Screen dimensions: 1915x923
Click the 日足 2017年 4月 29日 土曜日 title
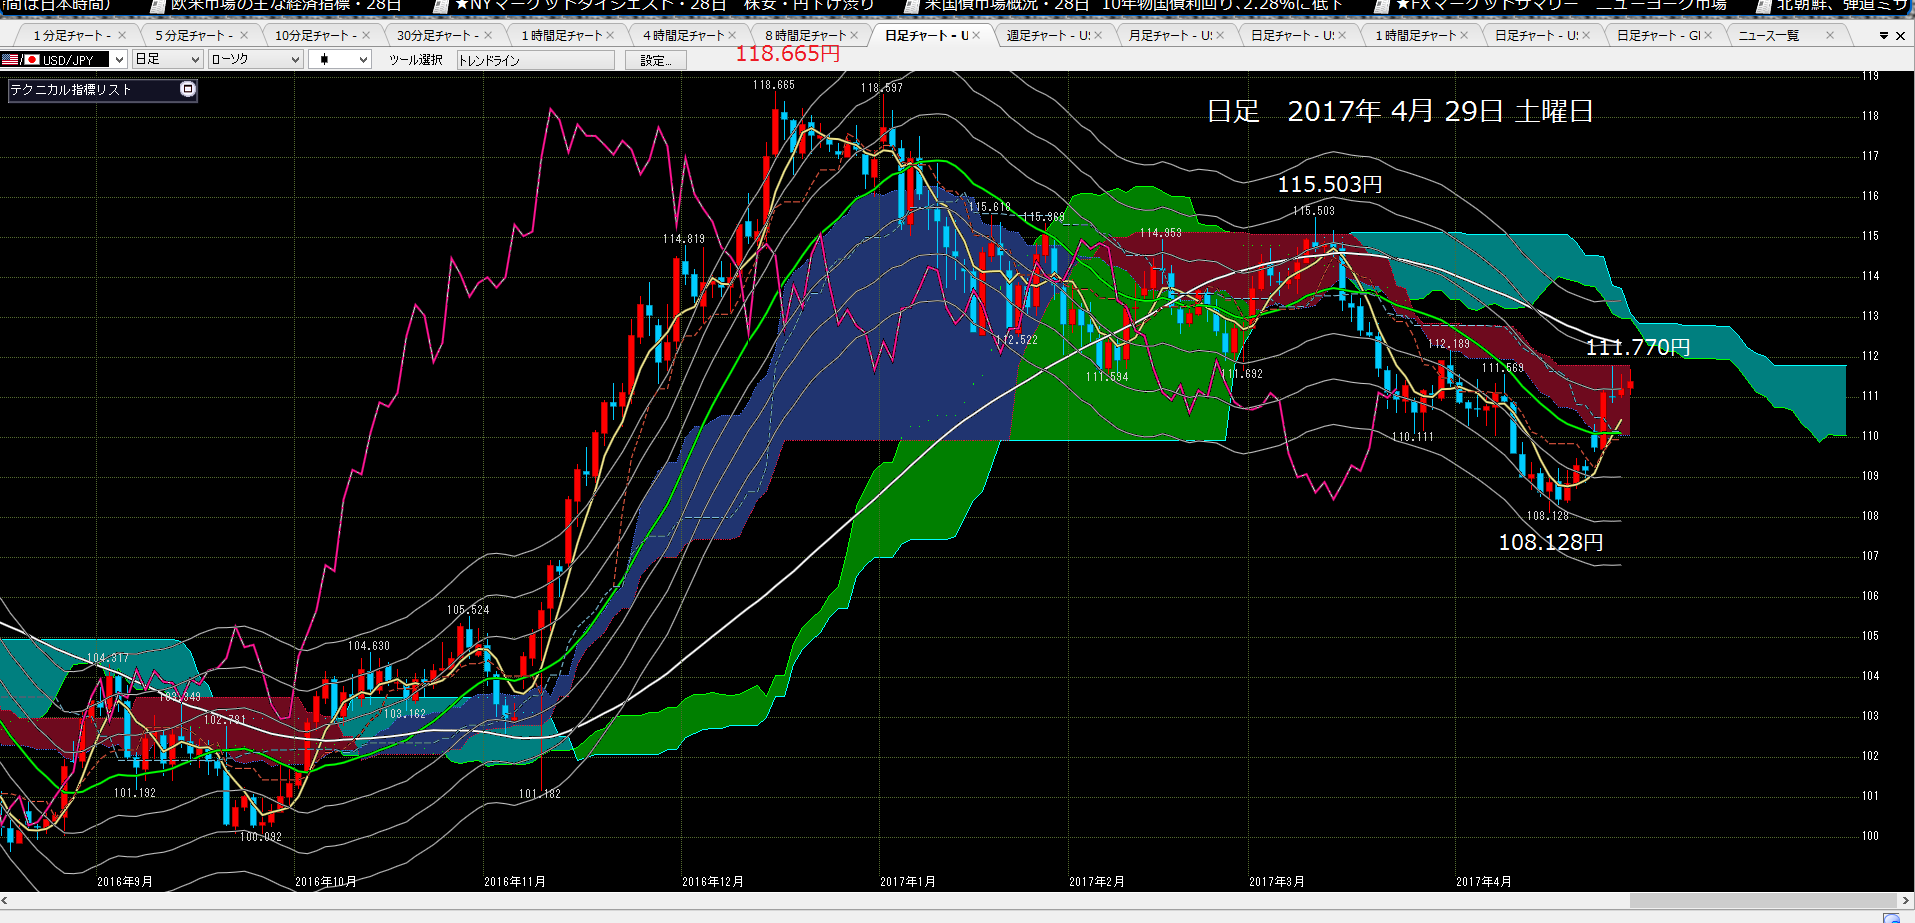click(1400, 111)
